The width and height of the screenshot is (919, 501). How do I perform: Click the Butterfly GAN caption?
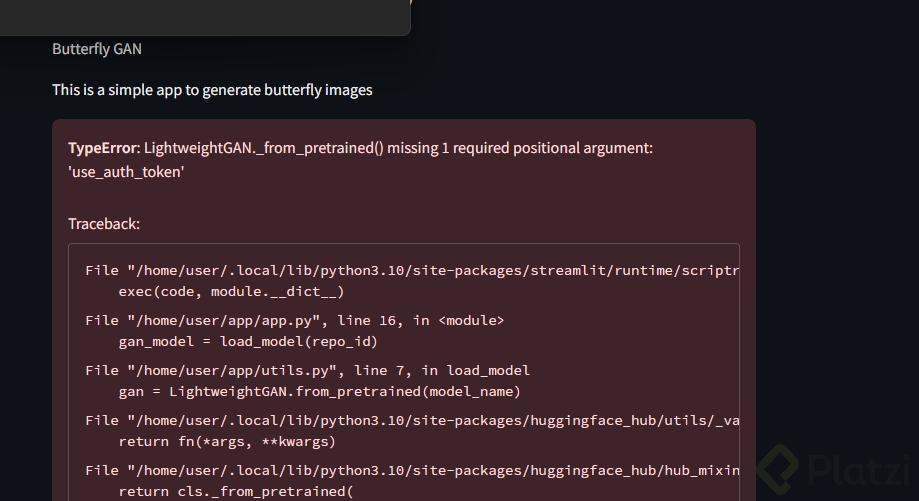(97, 49)
